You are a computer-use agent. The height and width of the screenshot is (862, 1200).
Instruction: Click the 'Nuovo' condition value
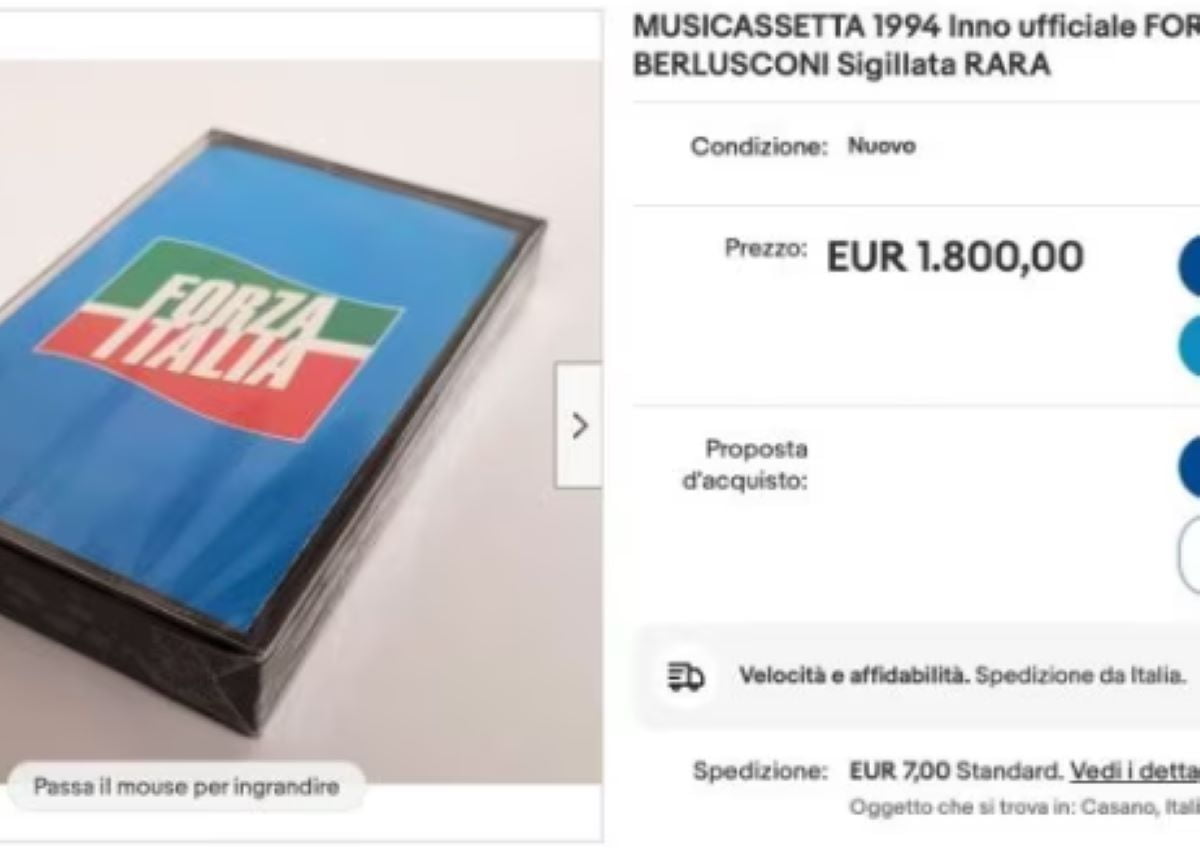pos(882,146)
